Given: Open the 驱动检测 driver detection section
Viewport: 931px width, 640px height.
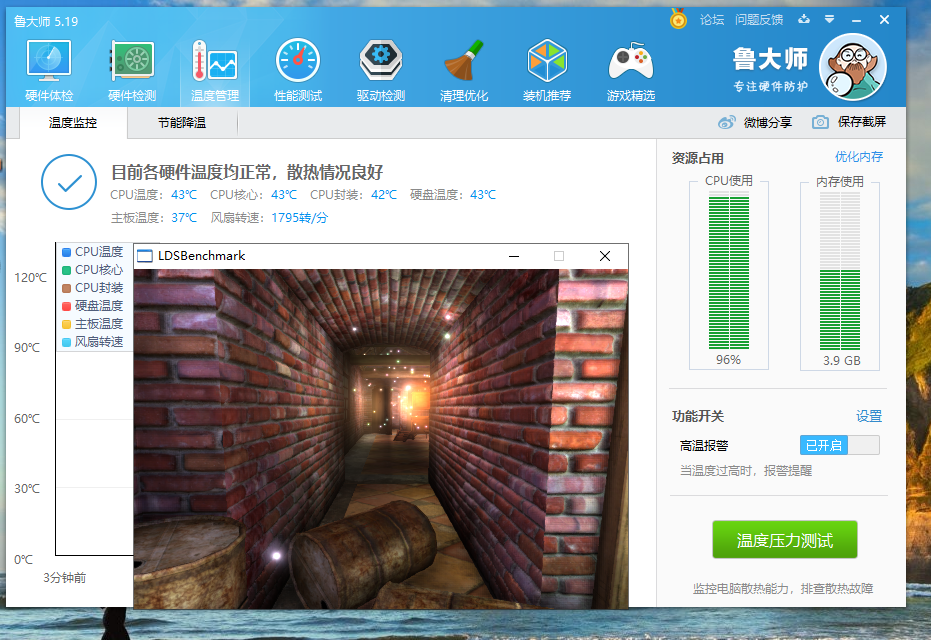Looking at the screenshot, I should 381,70.
